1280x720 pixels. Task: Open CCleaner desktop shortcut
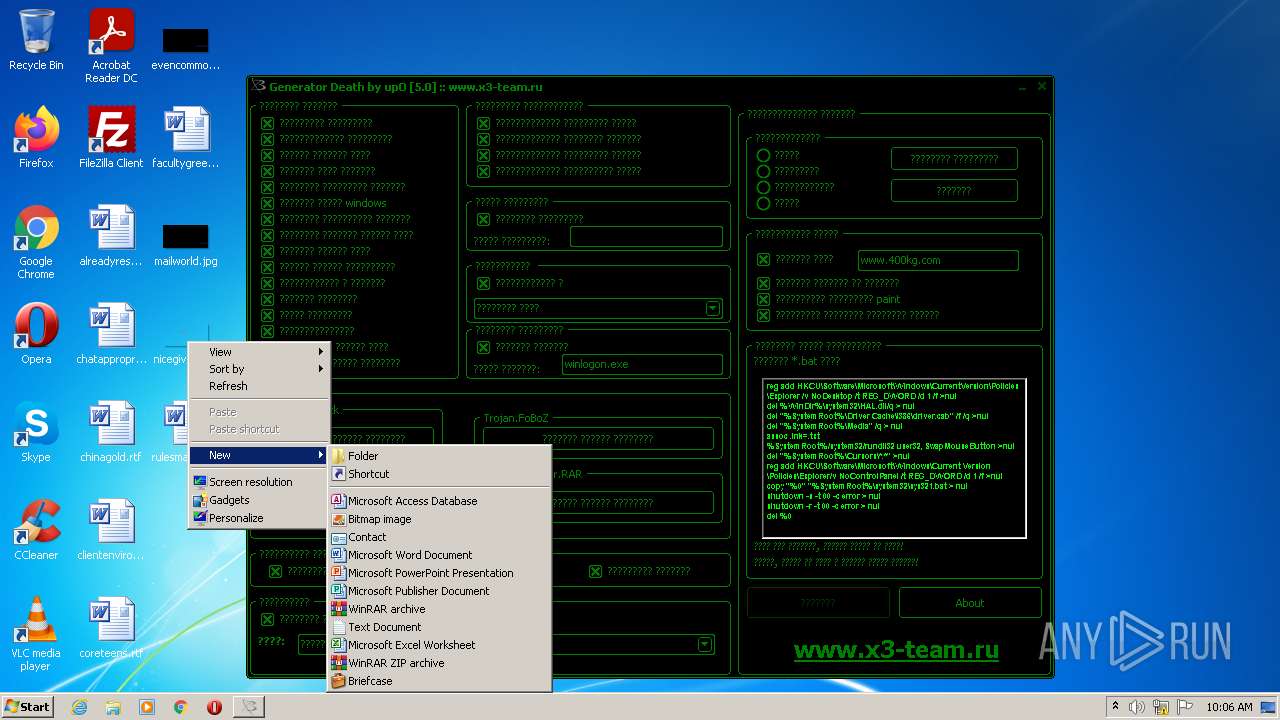point(36,530)
